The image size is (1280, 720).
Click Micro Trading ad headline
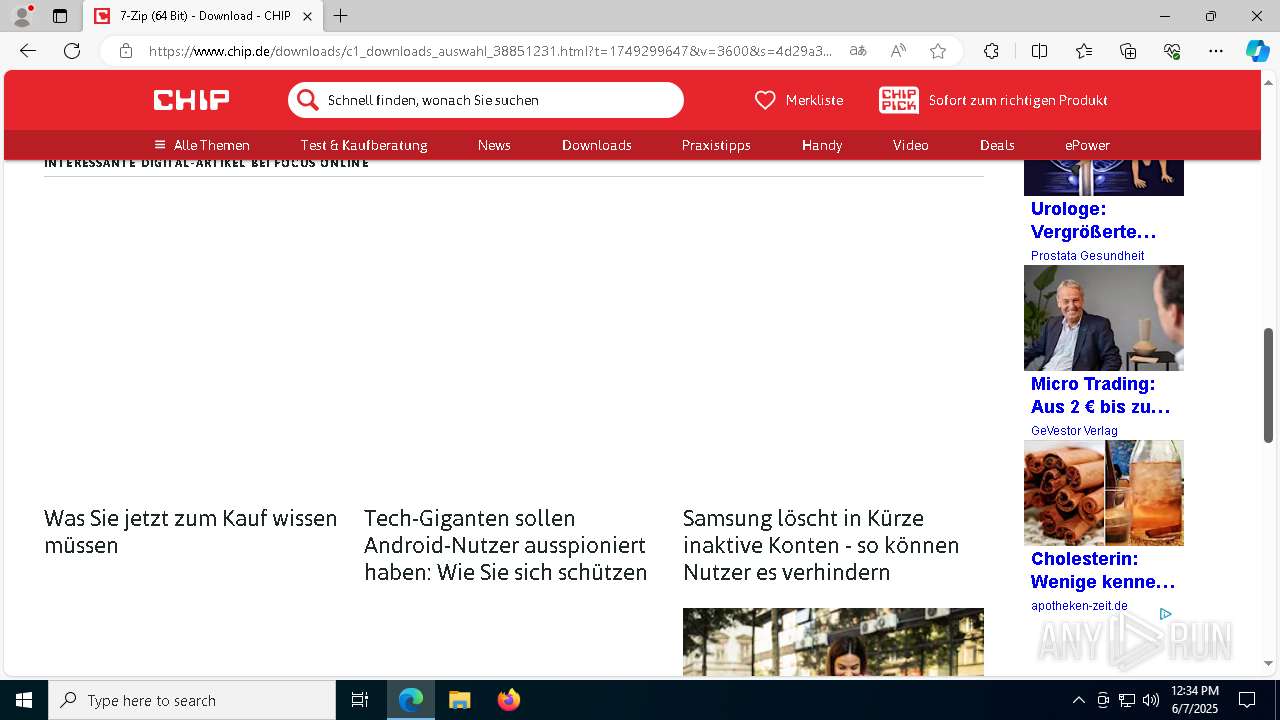coord(1100,395)
